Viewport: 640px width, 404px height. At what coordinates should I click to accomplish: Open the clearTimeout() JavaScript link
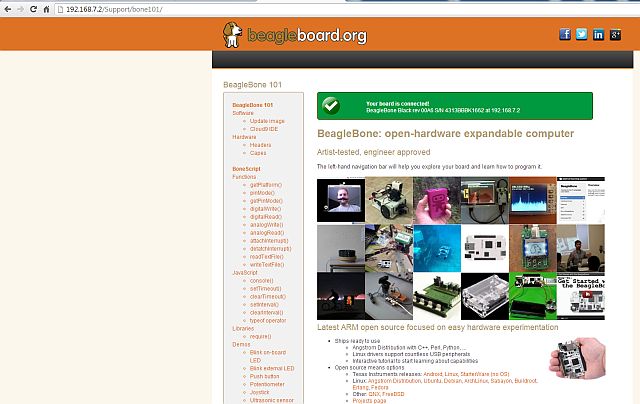[268, 297]
